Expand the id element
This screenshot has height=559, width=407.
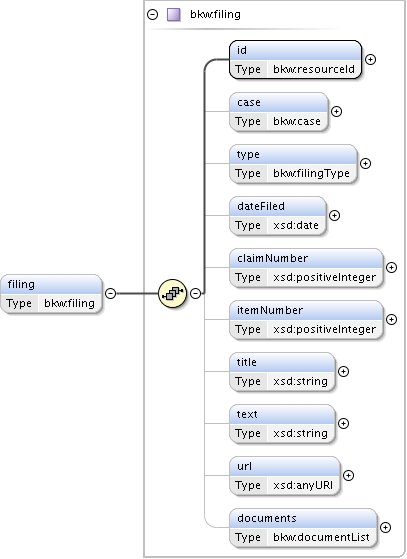(371, 60)
